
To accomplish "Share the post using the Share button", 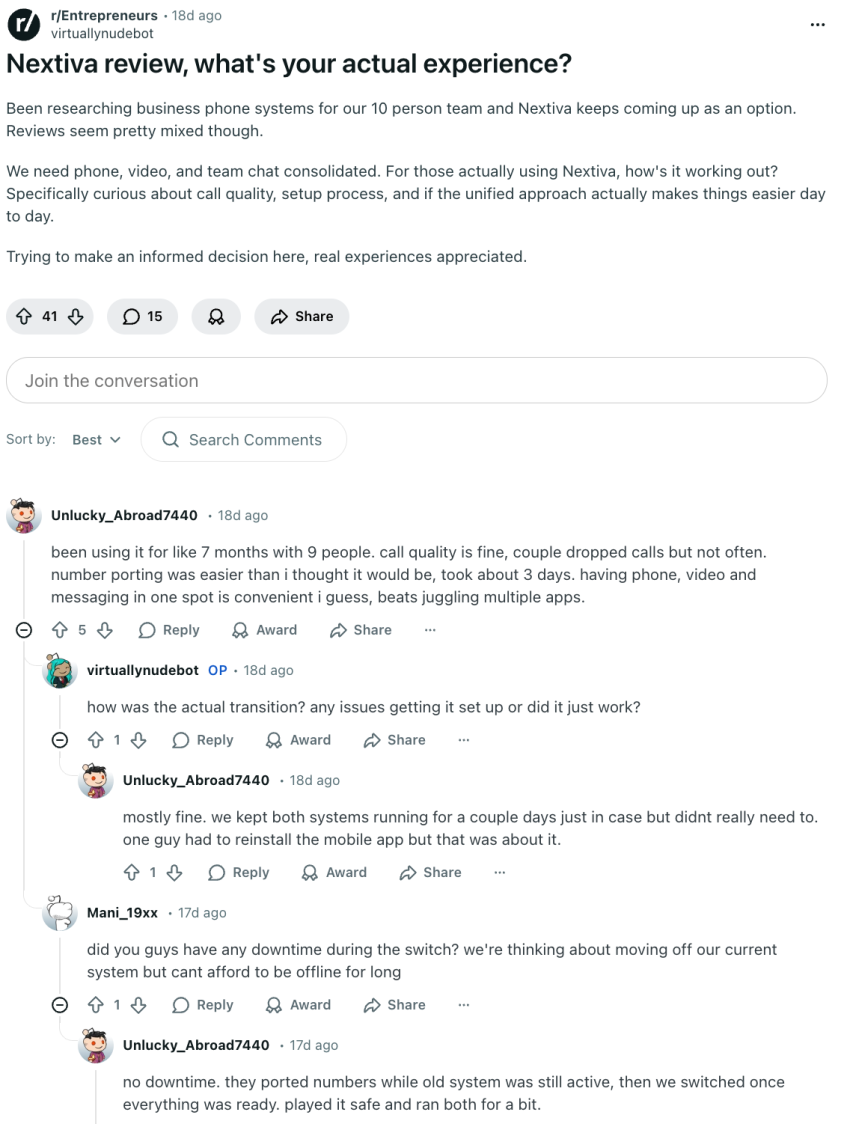I will click(301, 316).
